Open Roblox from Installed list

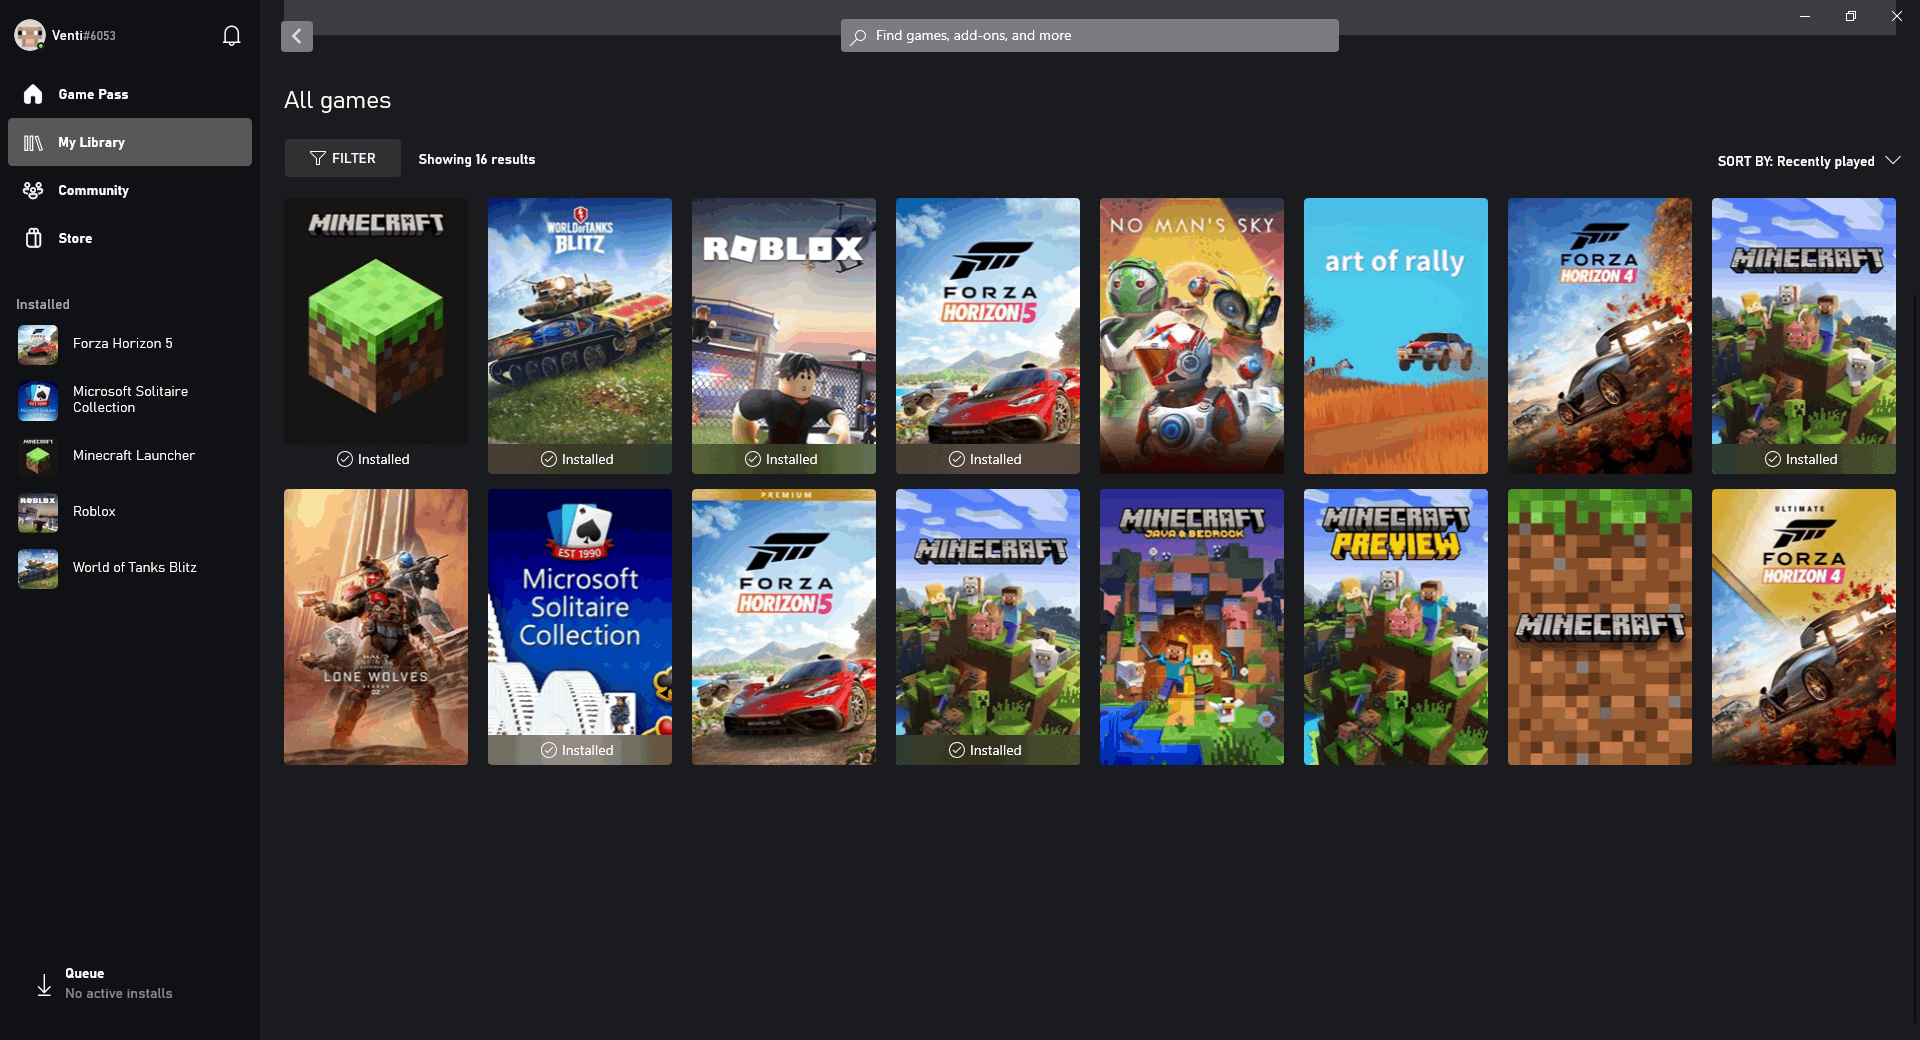pos(130,513)
